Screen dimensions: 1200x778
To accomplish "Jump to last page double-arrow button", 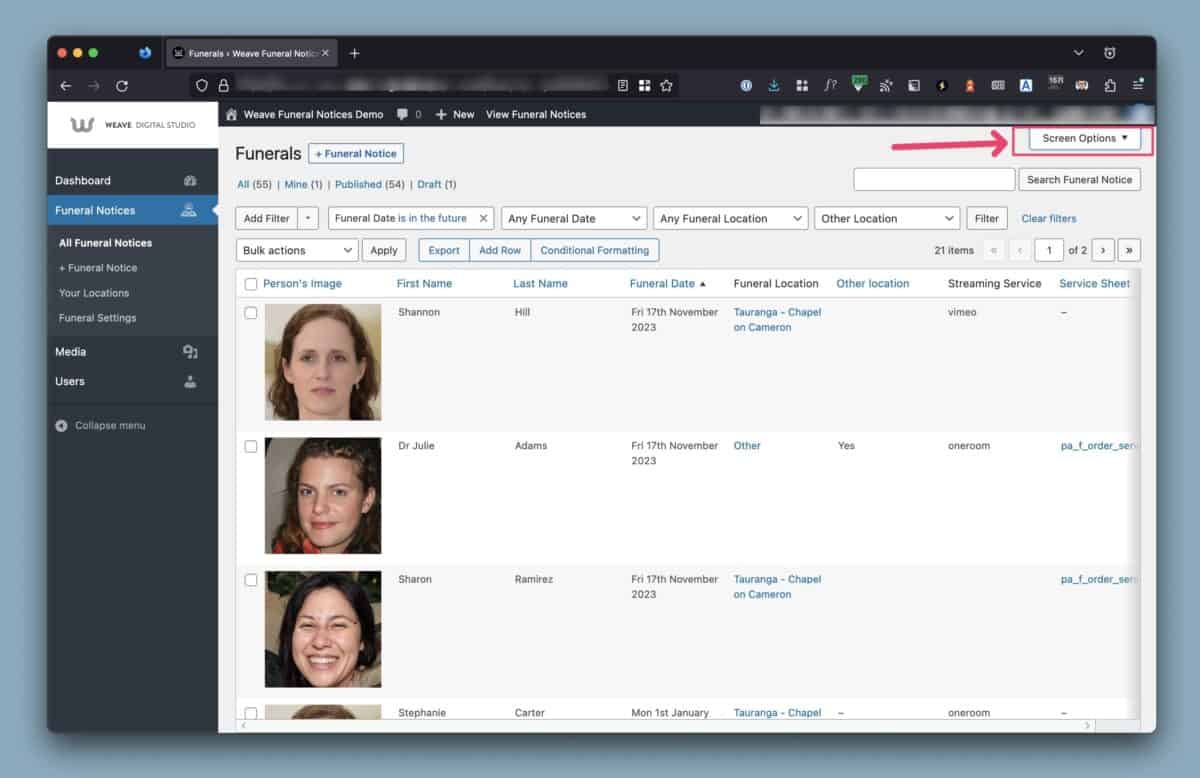I will click(1129, 250).
